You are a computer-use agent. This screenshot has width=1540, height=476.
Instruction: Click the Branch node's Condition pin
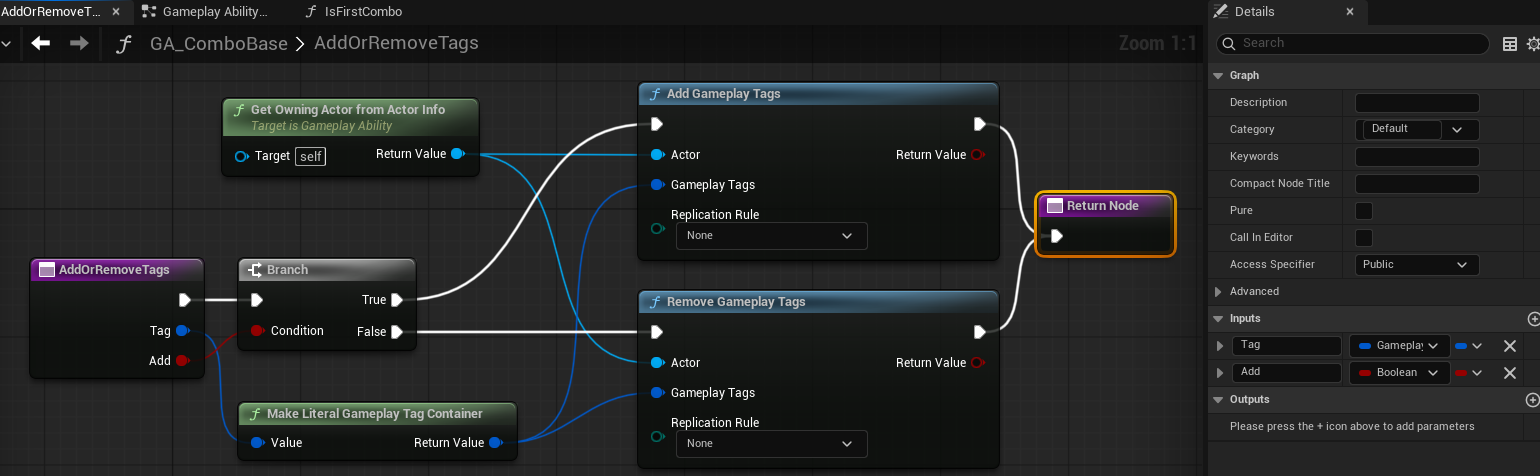click(x=257, y=331)
